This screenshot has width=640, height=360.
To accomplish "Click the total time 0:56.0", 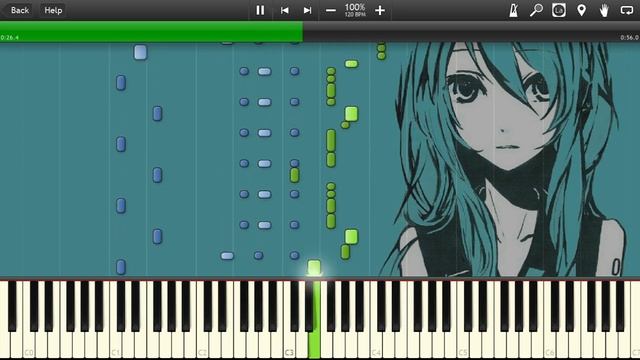I will click(x=629, y=38).
